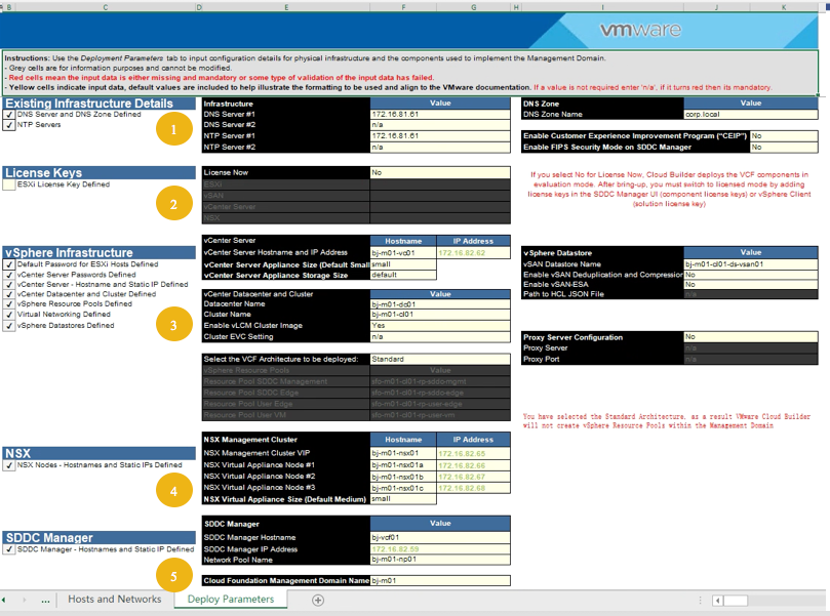Click the yellow step 2 circle
The image size is (830, 616).
click(x=174, y=204)
